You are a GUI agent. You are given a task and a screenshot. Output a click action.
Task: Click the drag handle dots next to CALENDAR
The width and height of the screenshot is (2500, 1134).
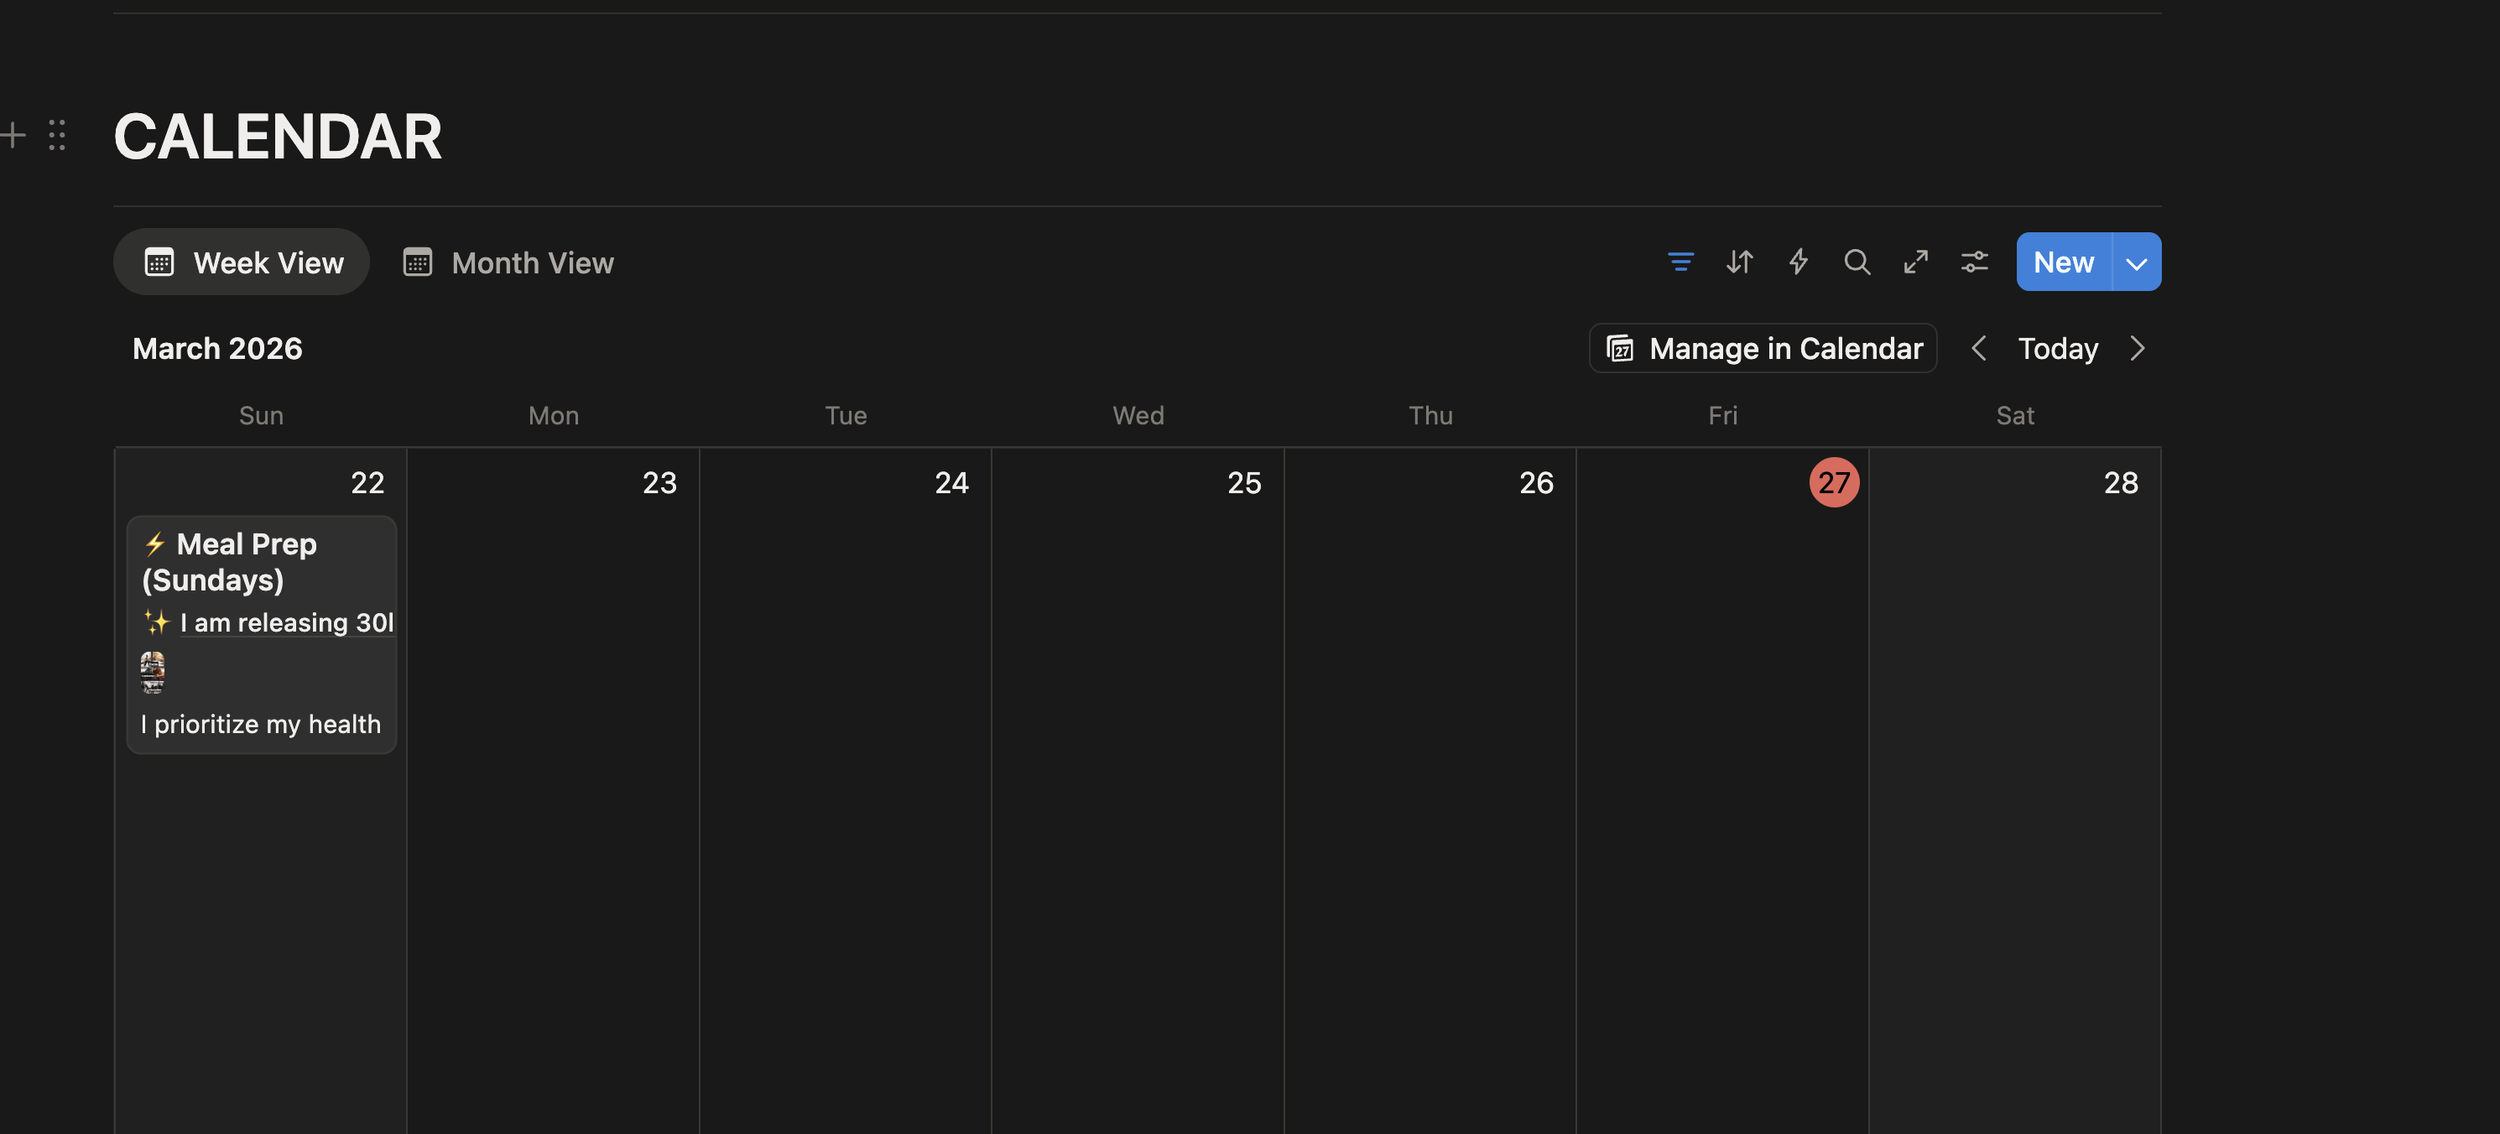57,135
